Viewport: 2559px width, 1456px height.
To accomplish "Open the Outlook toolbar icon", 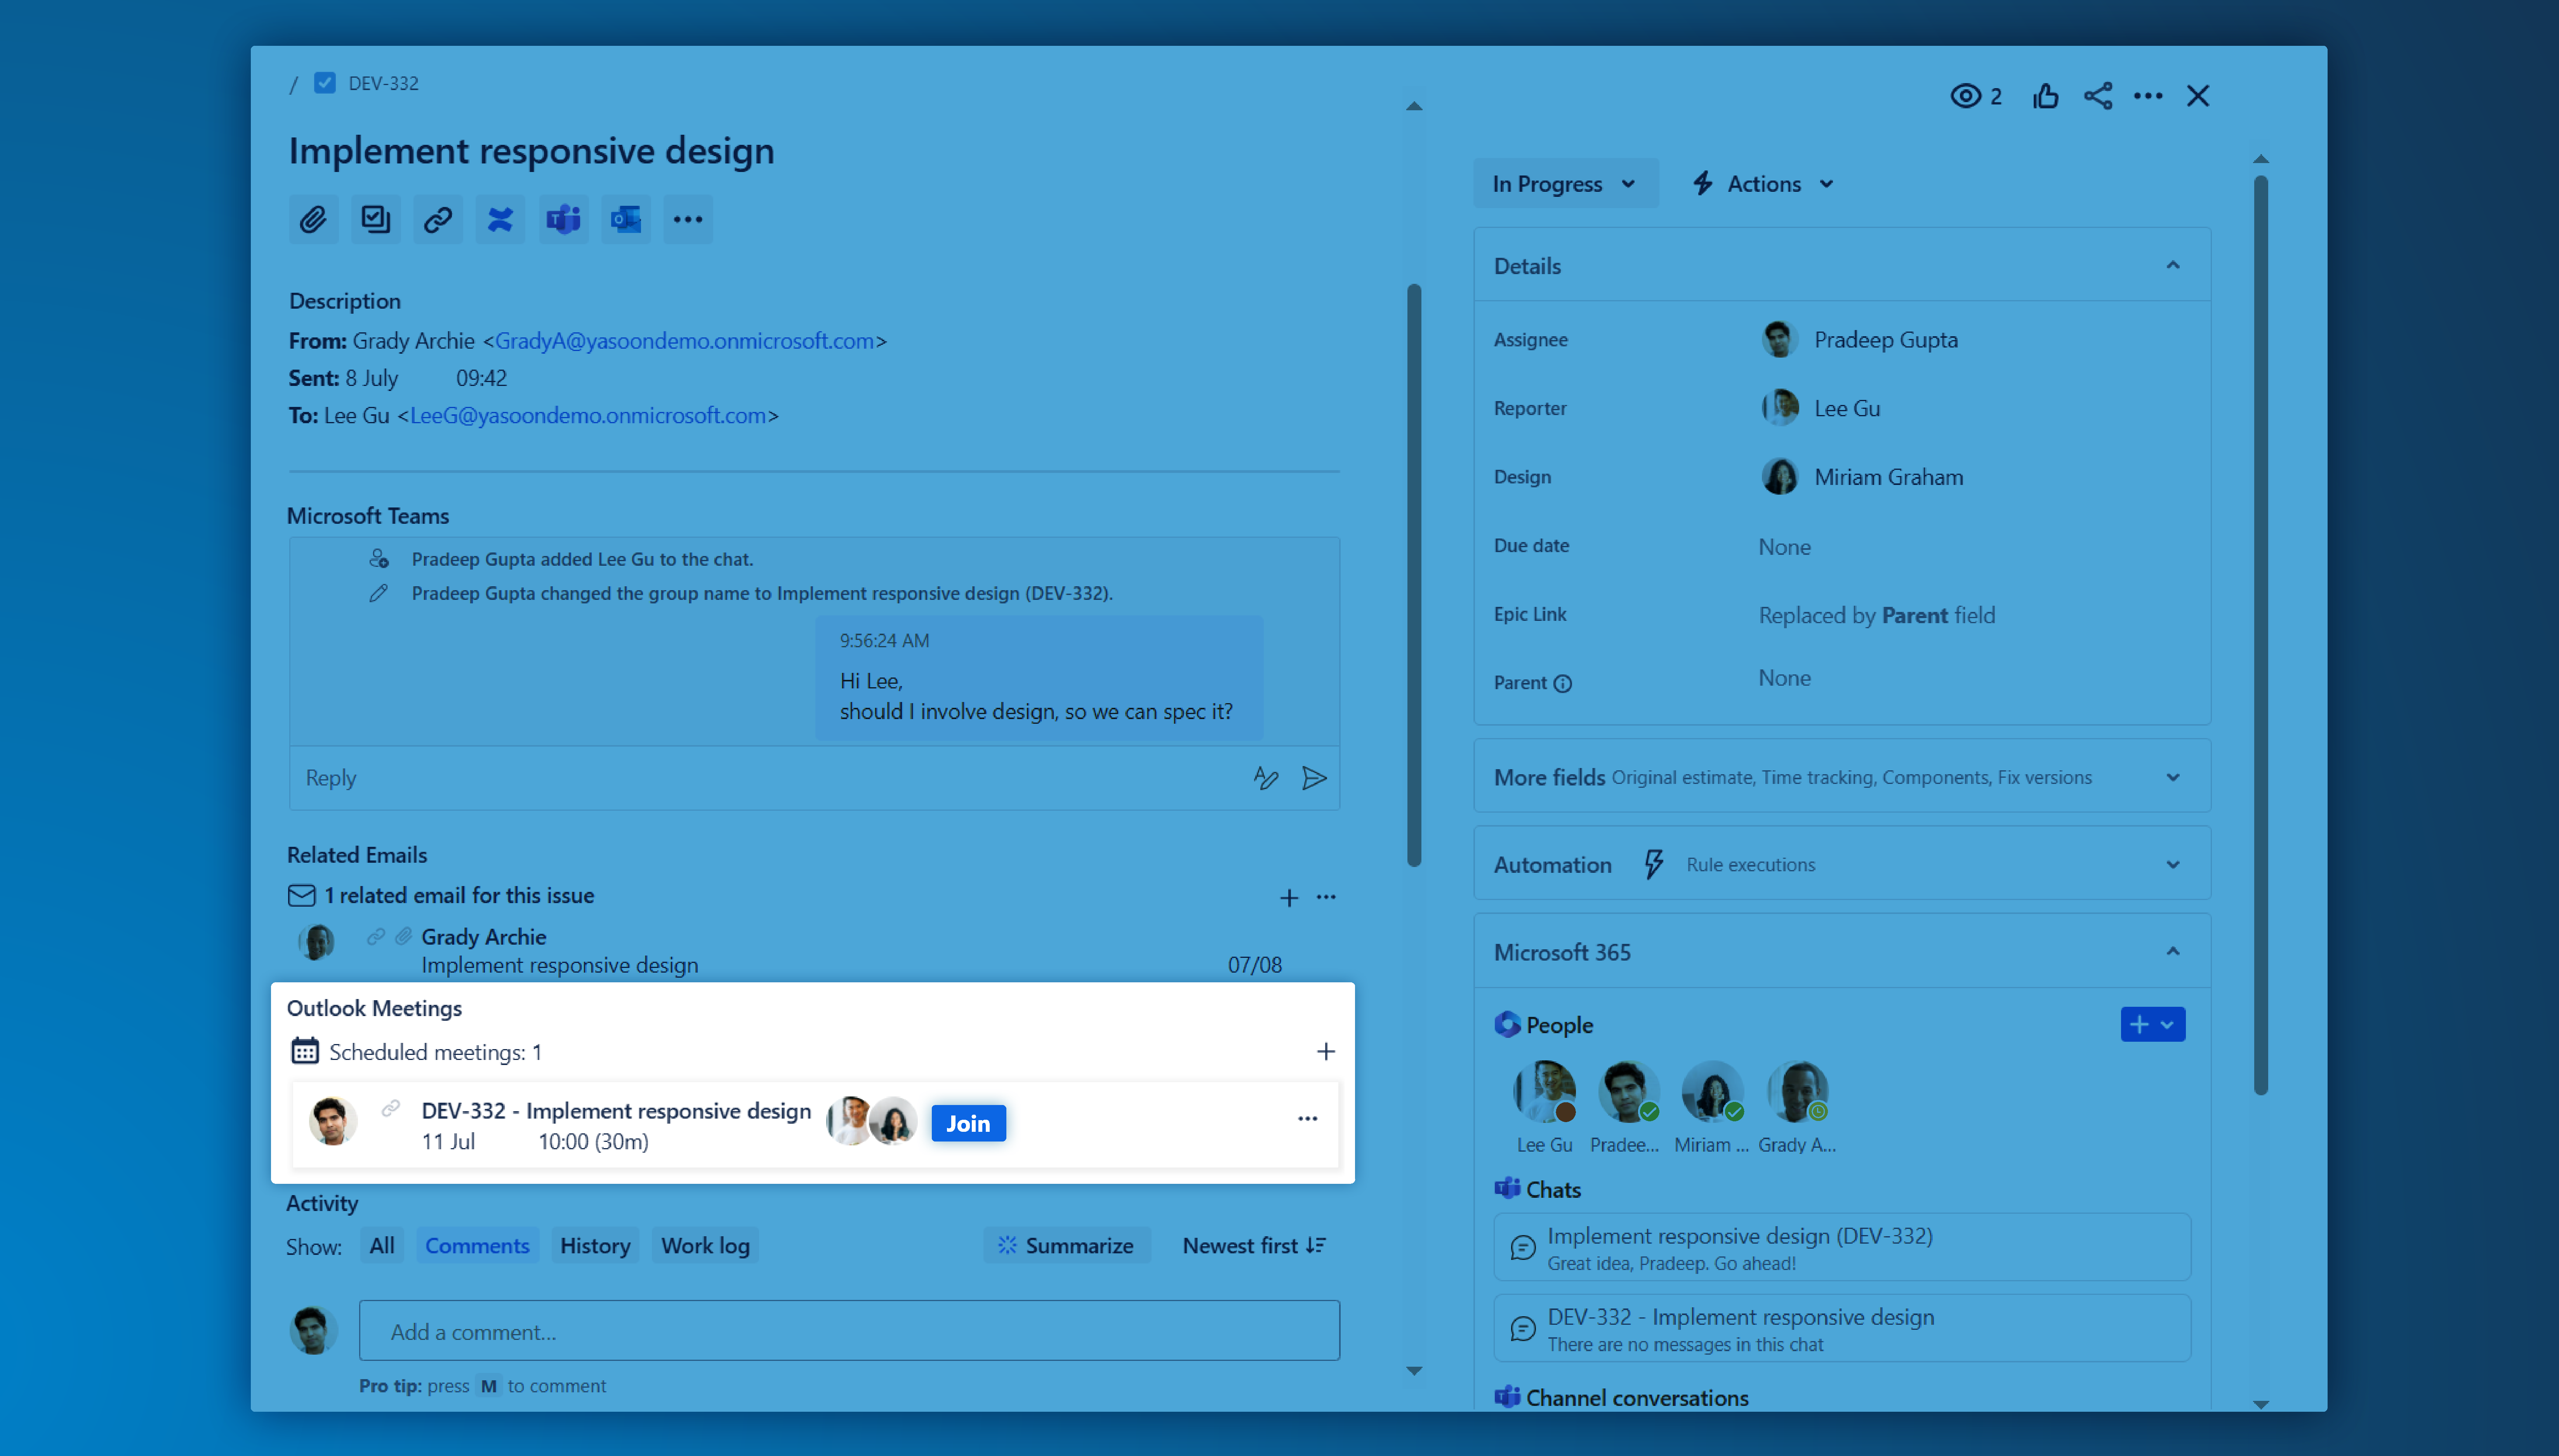I will [626, 219].
